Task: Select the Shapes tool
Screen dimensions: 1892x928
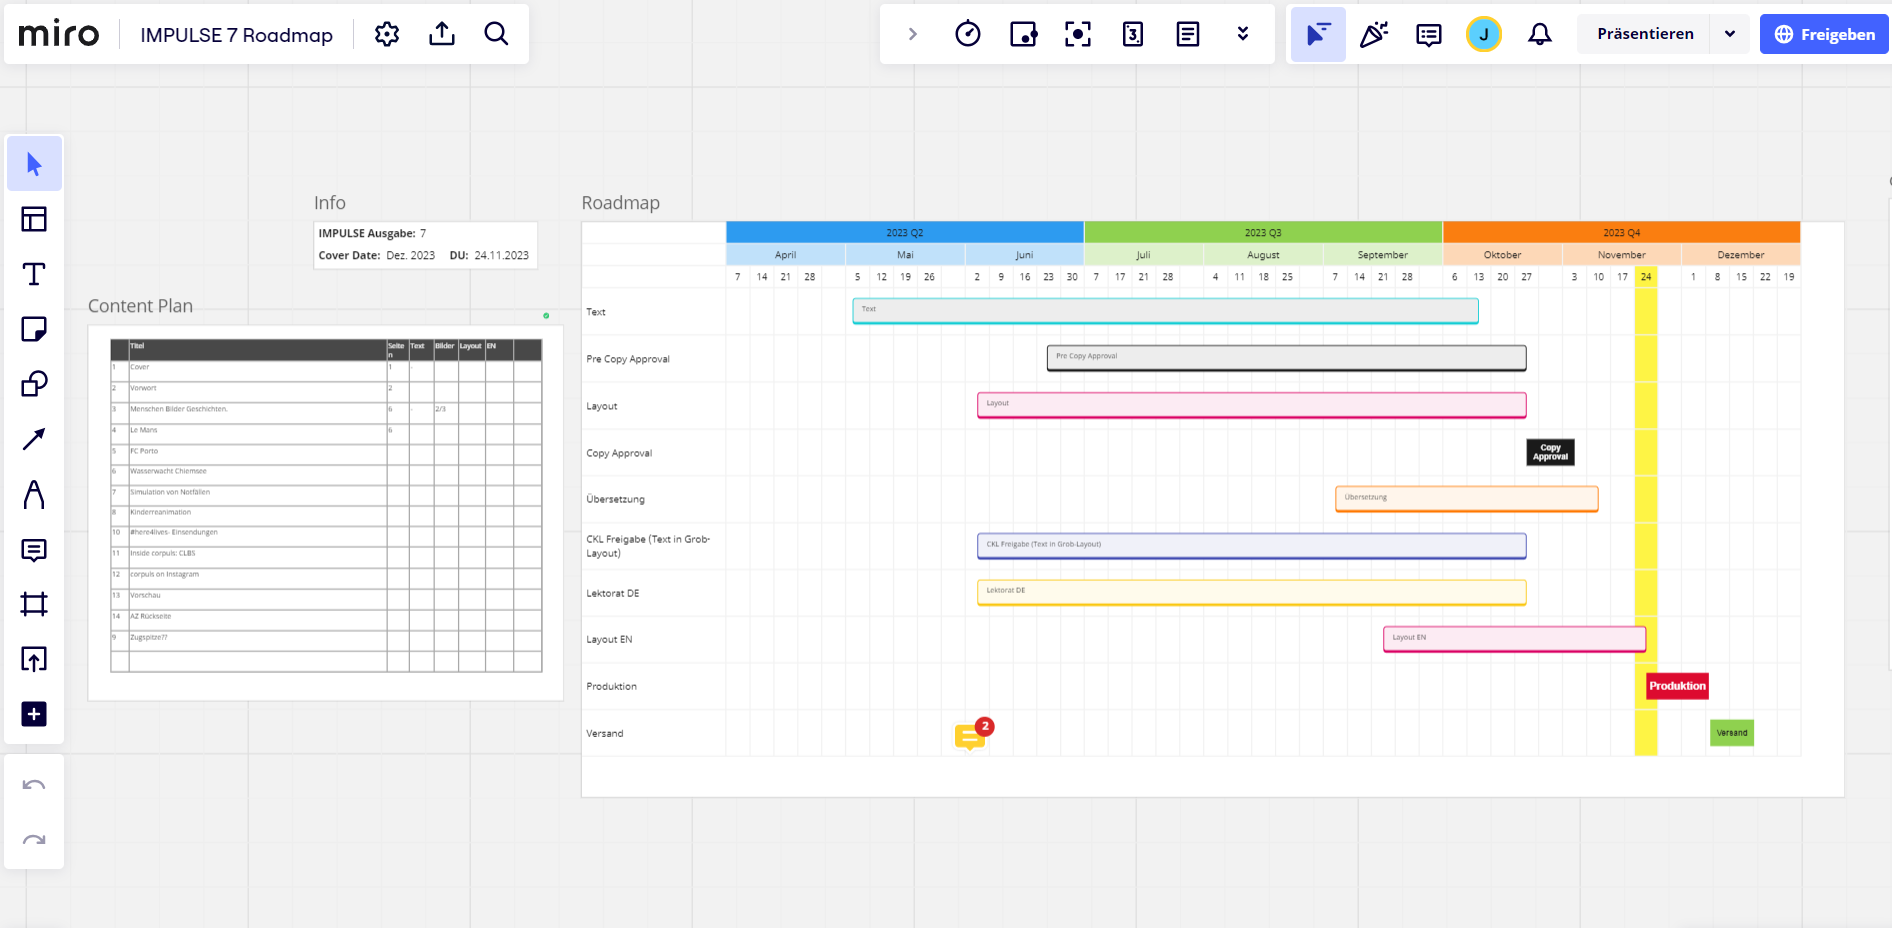Action: tap(34, 384)
